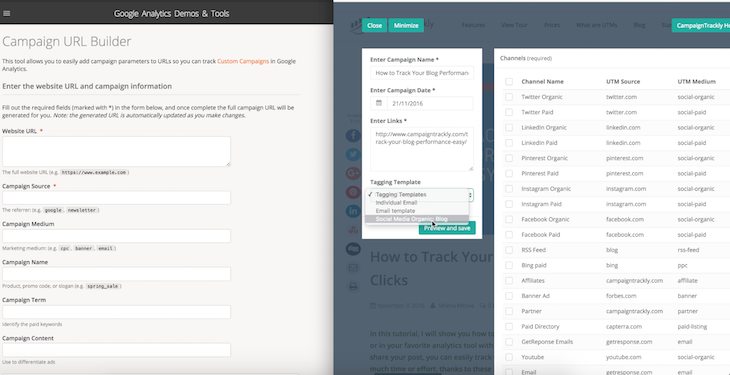Share the post on Facebook icon

click(x=353, y=136)
